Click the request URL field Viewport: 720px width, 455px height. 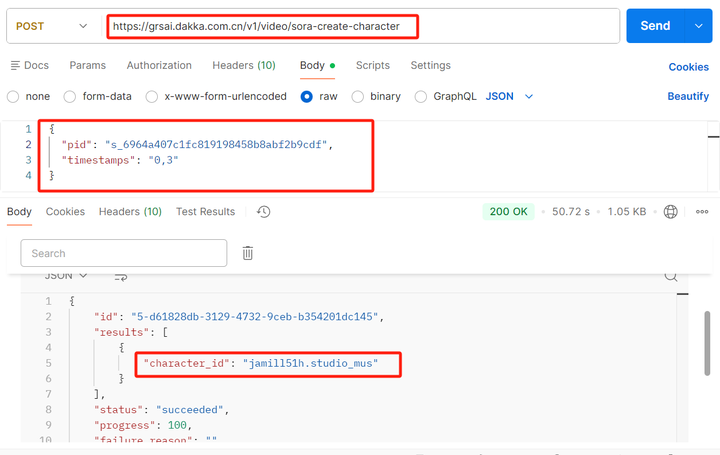click(360, 26)
